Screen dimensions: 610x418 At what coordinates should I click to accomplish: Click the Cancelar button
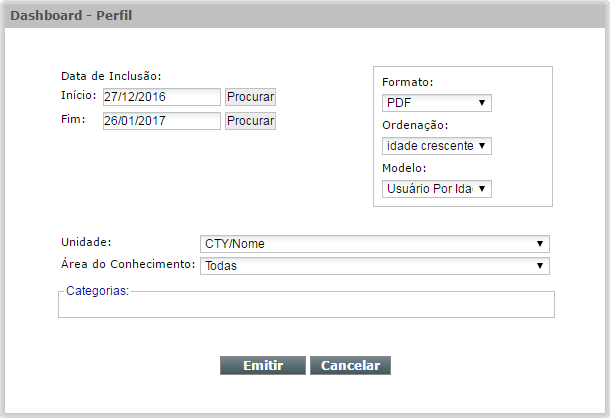click(350, 365)
